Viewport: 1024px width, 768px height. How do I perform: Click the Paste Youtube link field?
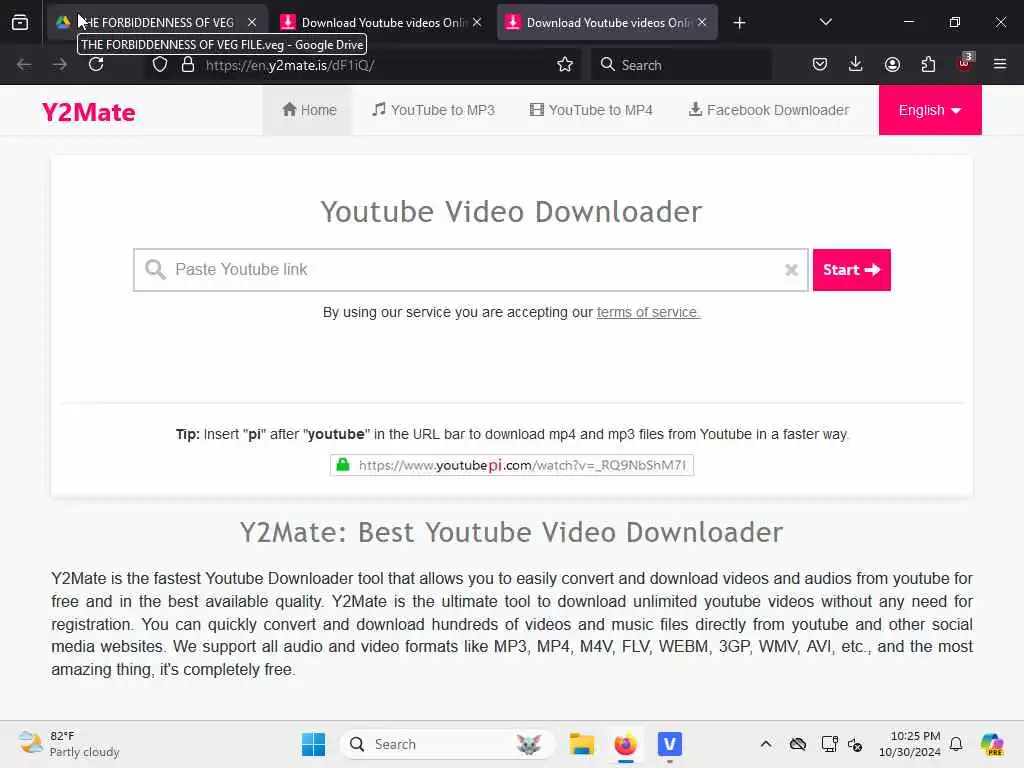(470, 270)
